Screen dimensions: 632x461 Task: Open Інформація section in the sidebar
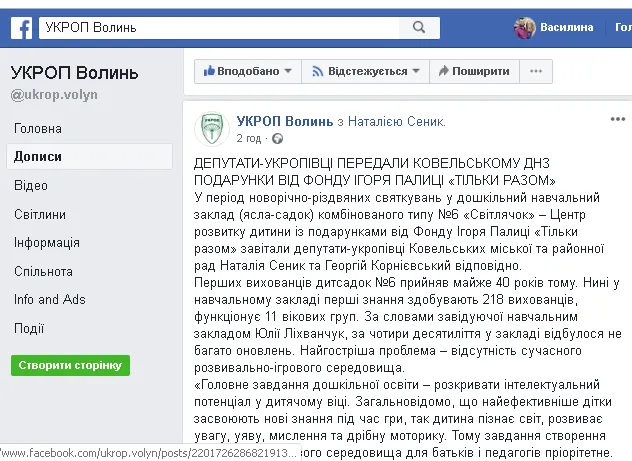pyautogui.click(x=47, y=243)
